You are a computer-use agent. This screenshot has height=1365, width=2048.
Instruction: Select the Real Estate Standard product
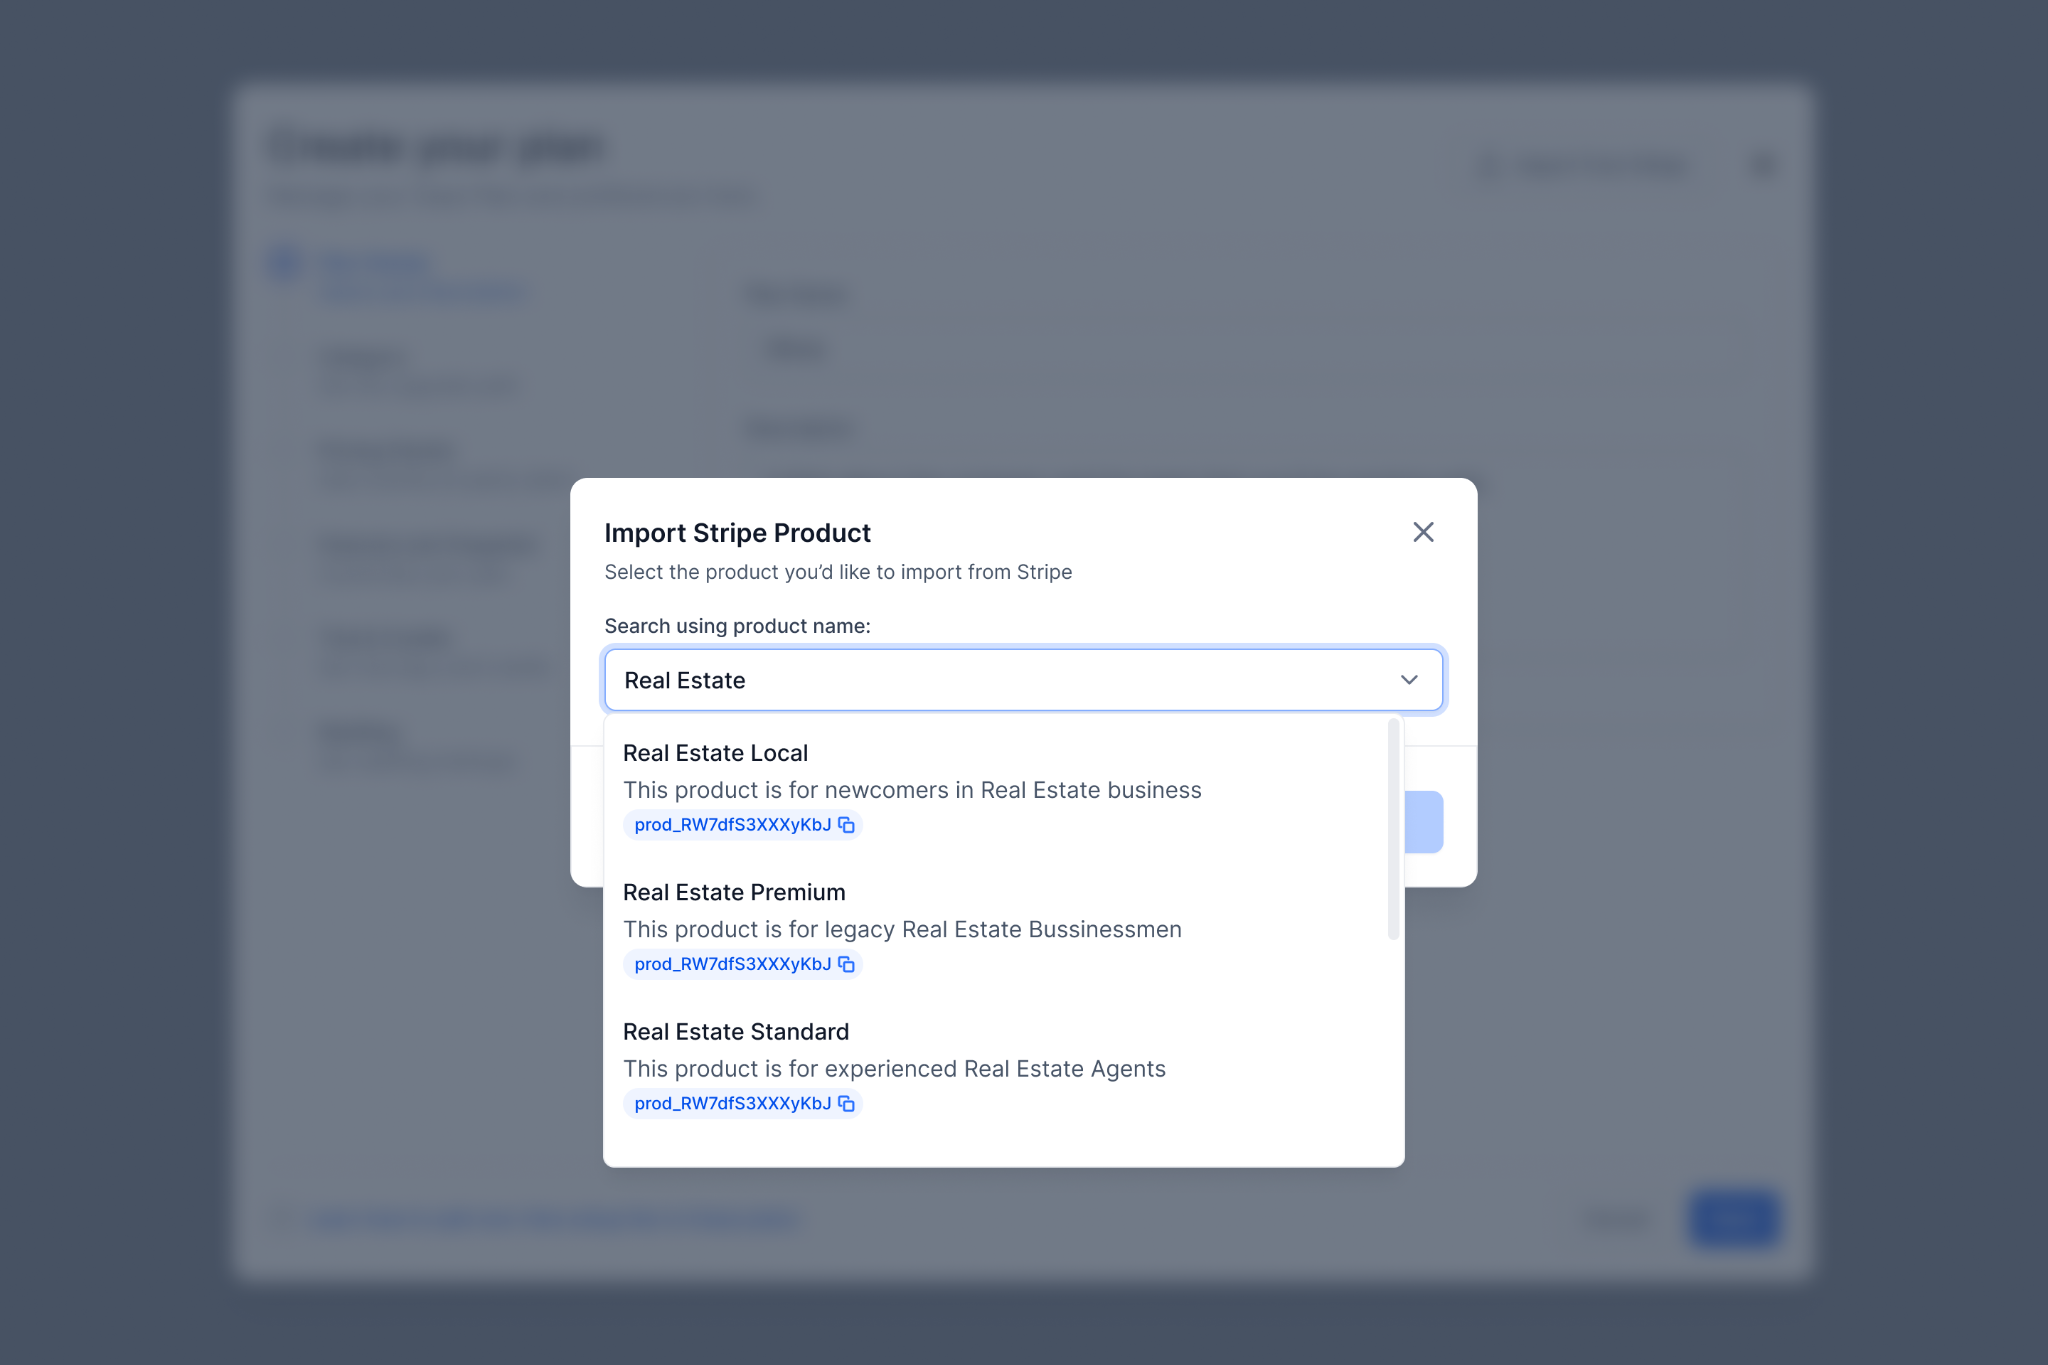pyautogui.click(x=736, y=1032)
